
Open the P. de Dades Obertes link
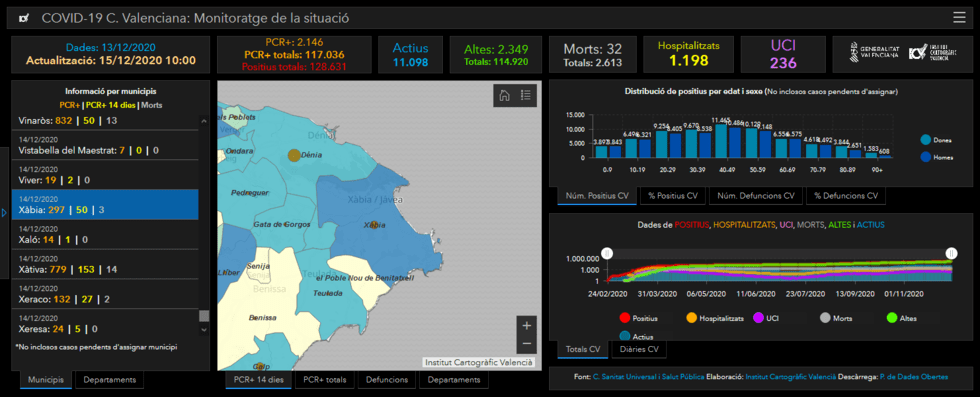pos(913,377)
